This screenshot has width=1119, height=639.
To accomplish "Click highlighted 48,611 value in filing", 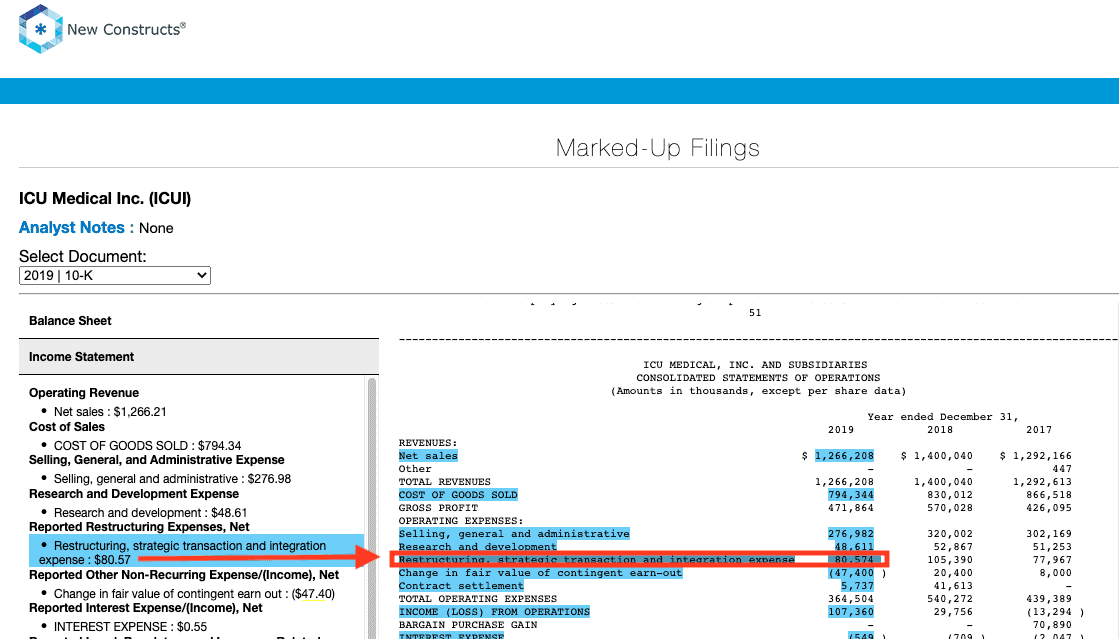I will point(854,547).
